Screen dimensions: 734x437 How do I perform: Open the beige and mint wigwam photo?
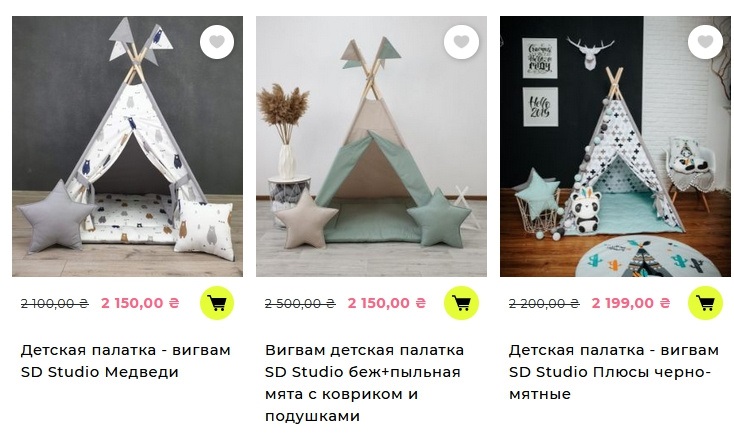coord(371,146)
